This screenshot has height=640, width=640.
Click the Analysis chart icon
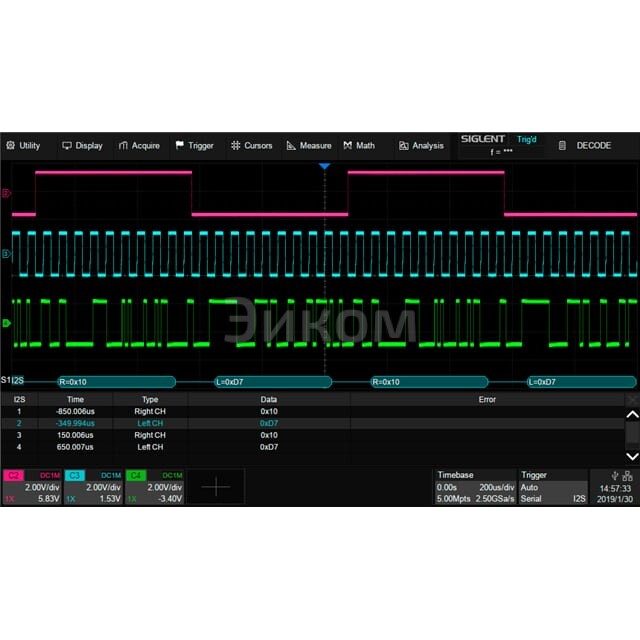(404, 146)
